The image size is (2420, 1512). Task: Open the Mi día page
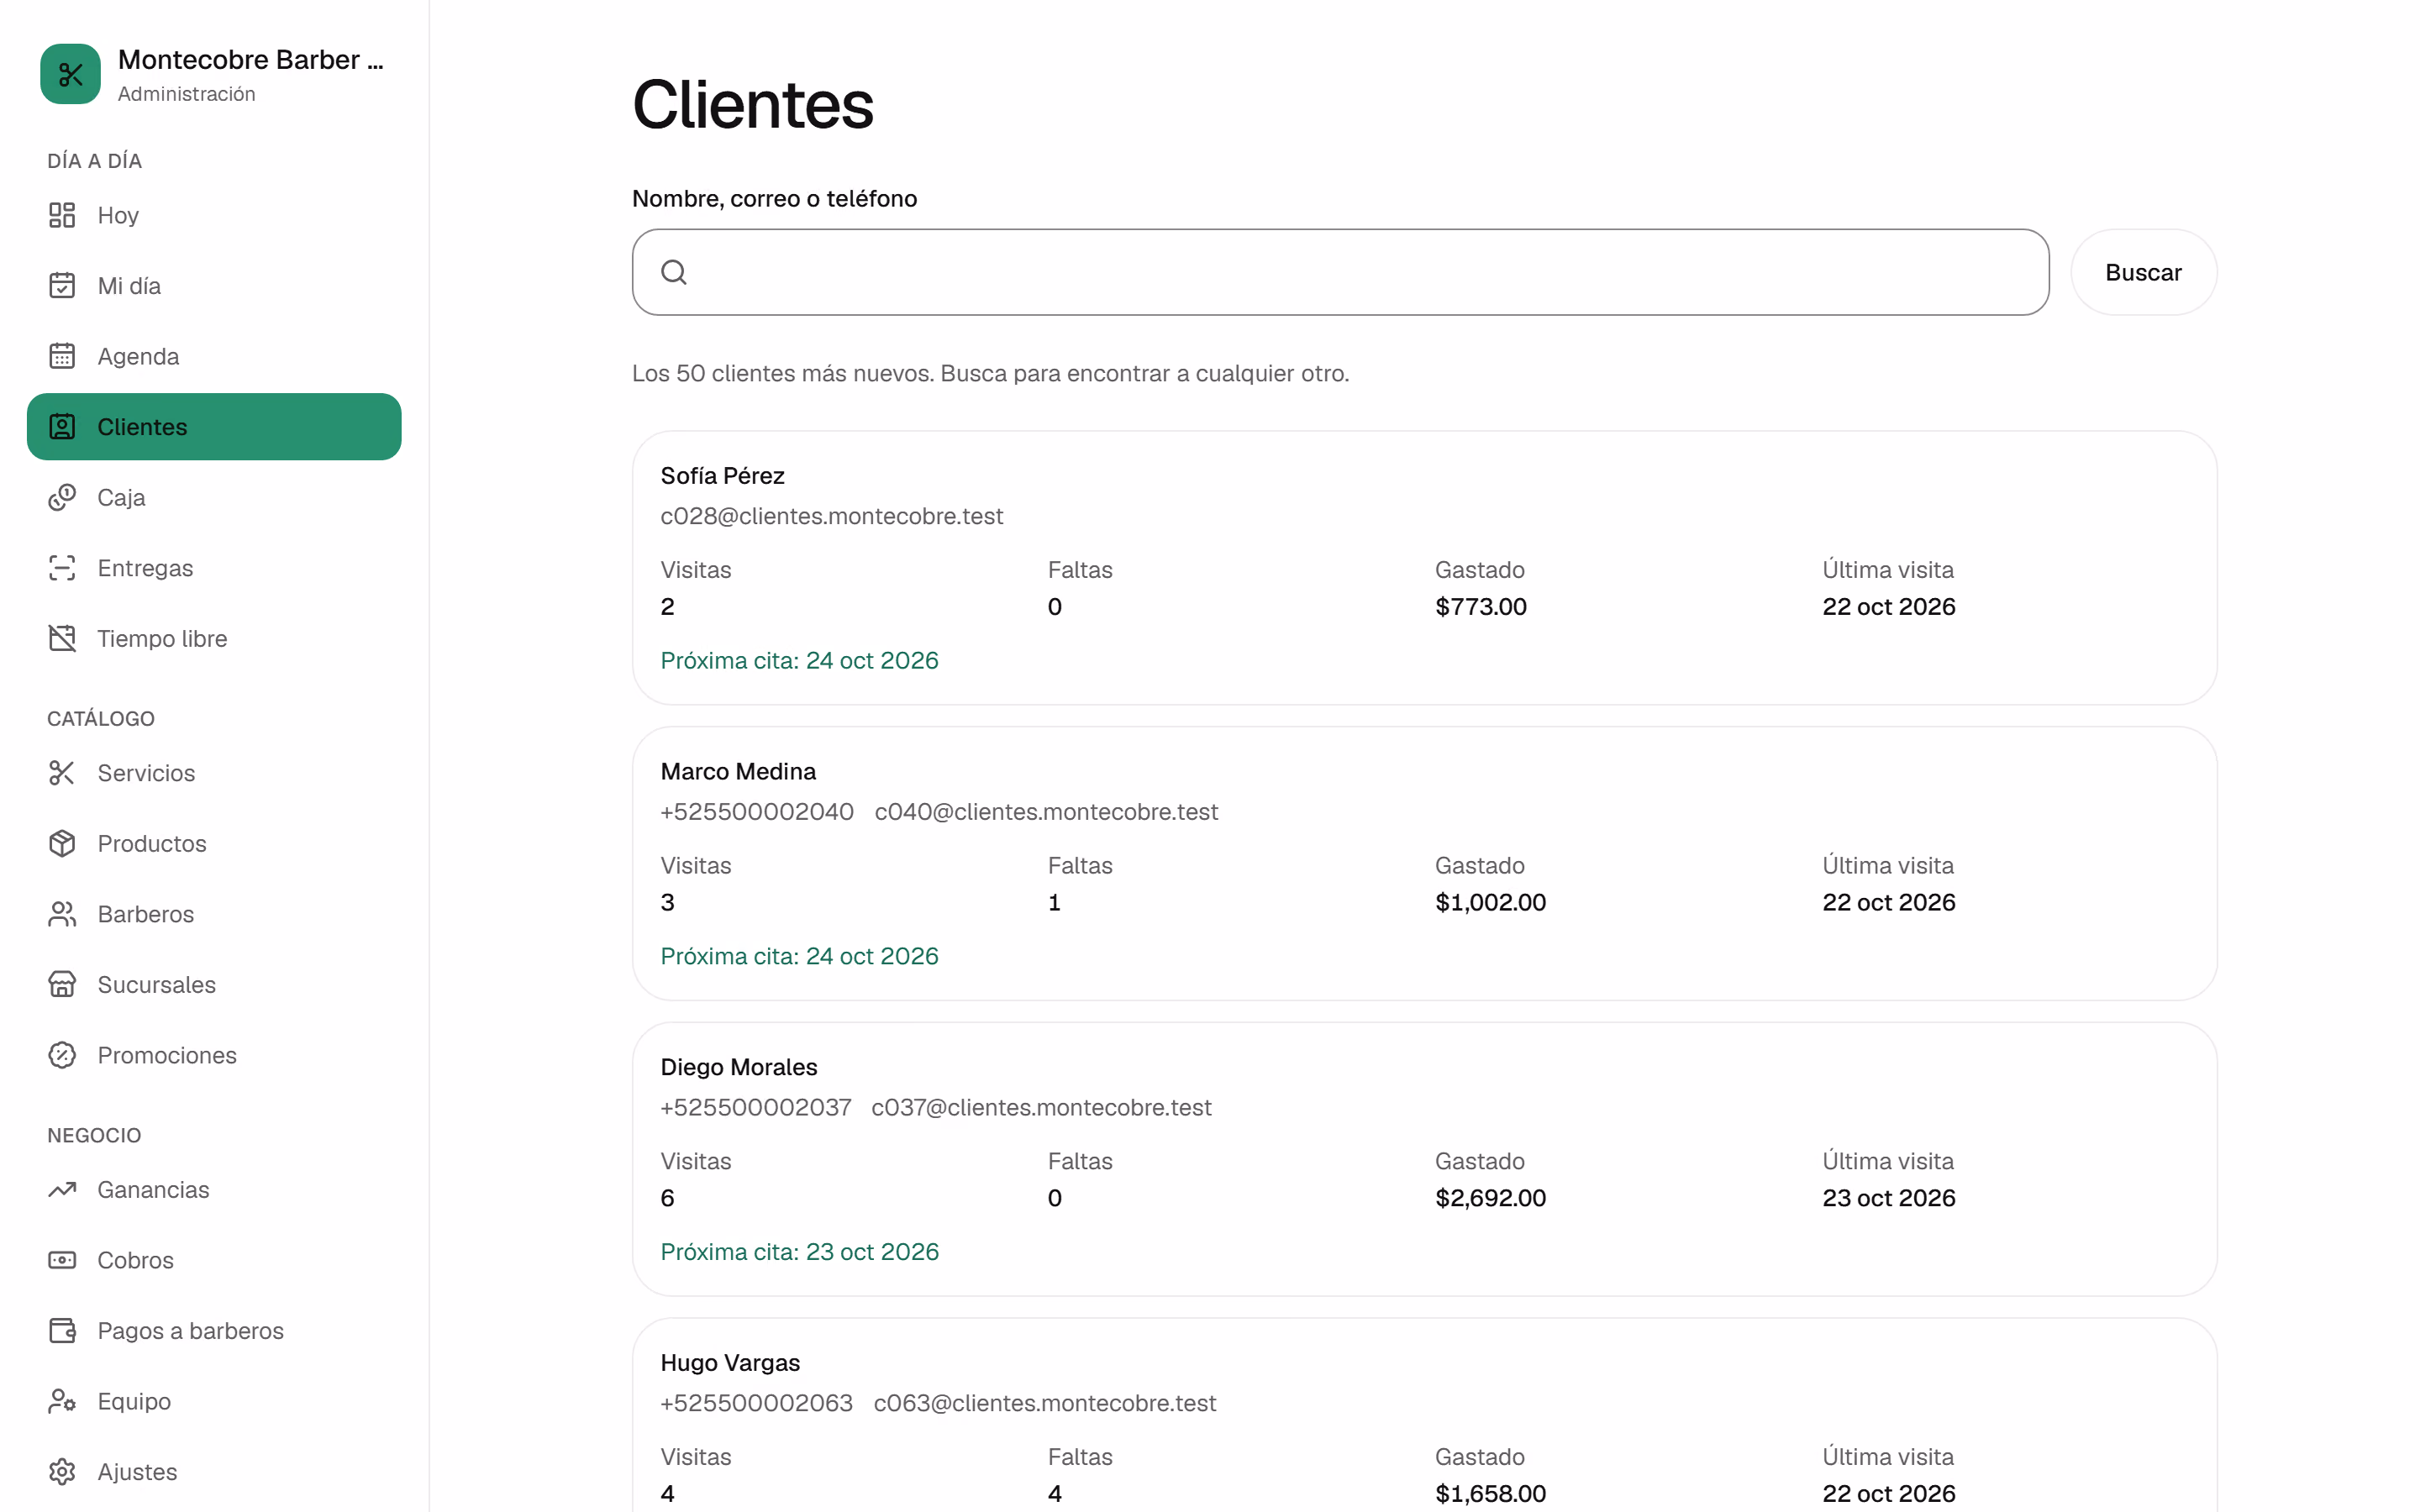[214, 286]
